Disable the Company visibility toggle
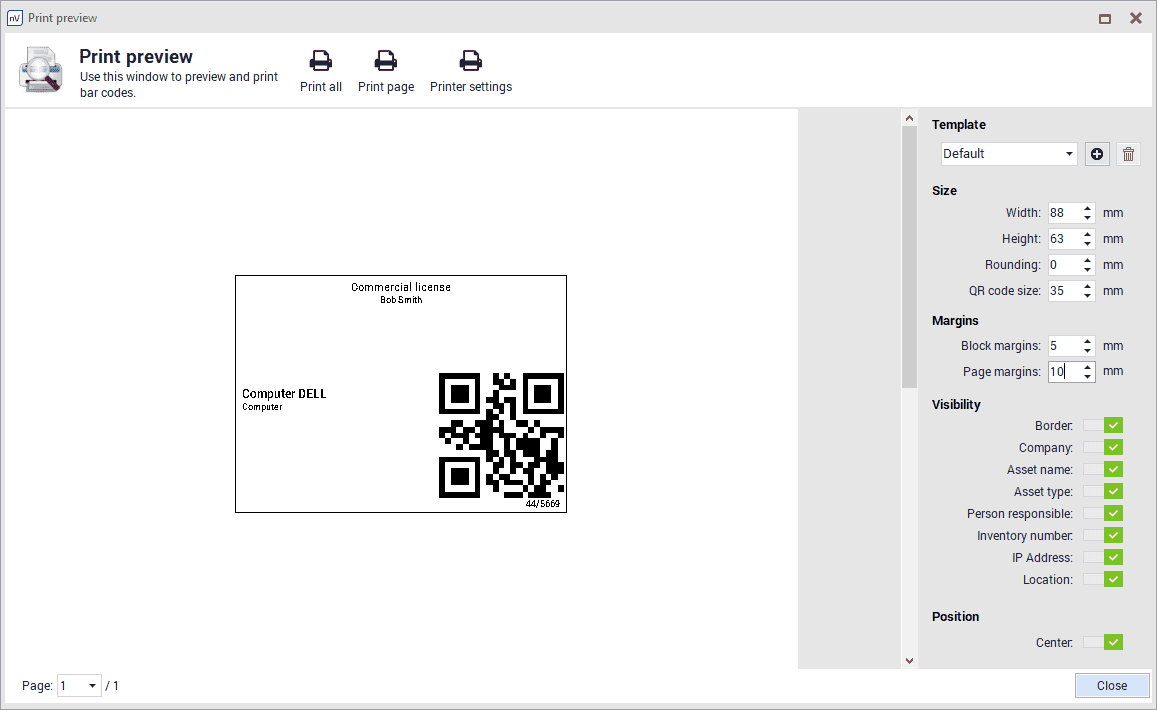 click(1103, 448)
